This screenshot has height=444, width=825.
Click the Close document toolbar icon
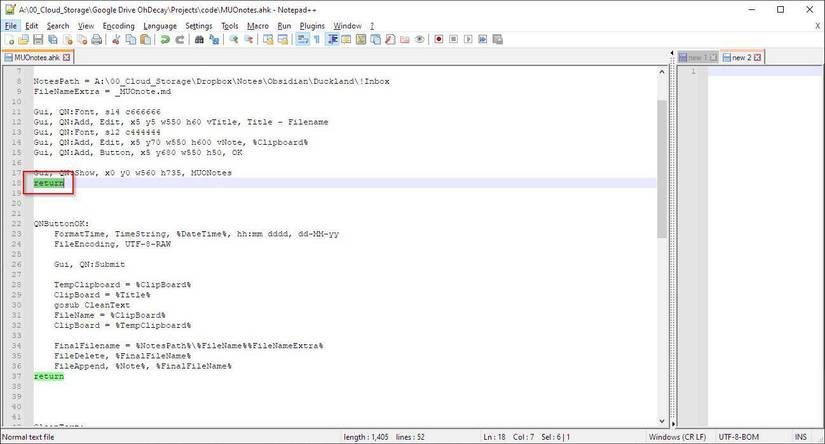67,39
